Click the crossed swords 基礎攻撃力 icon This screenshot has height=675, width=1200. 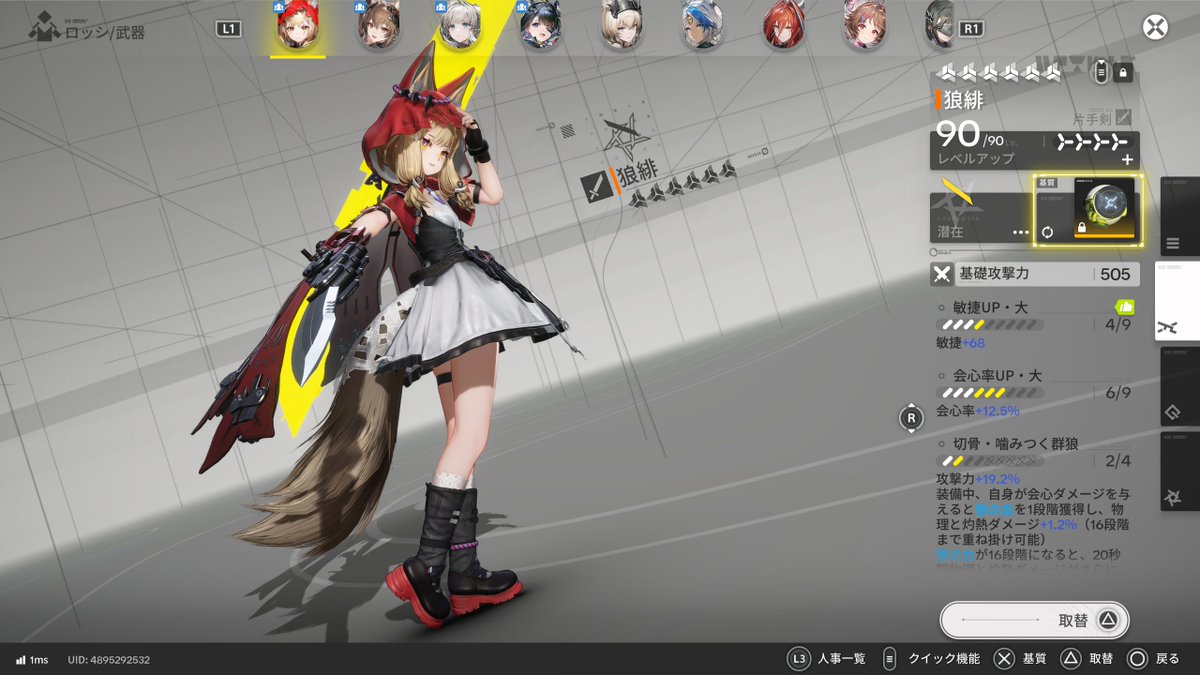pyautogui.click(x=941, y=274)
